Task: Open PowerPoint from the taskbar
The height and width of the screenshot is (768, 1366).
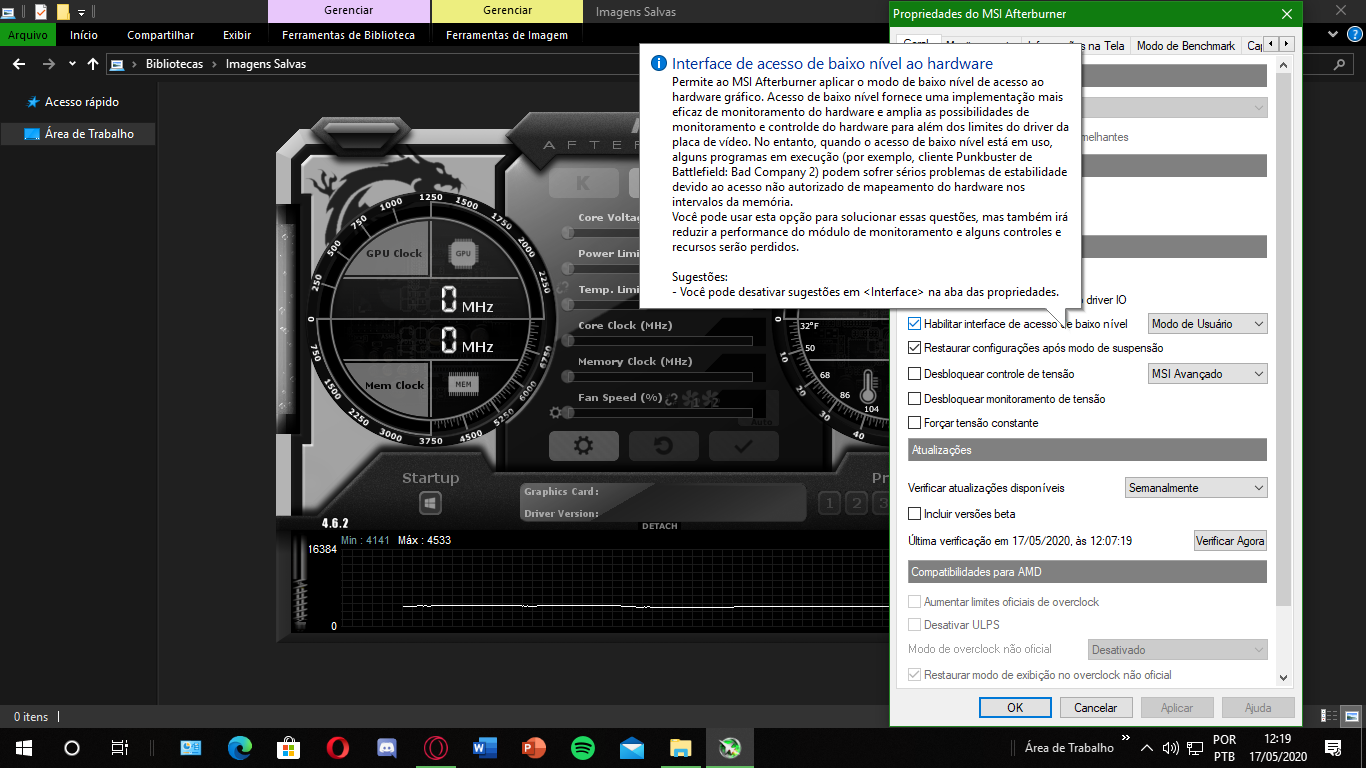Action: coord(534,747)
